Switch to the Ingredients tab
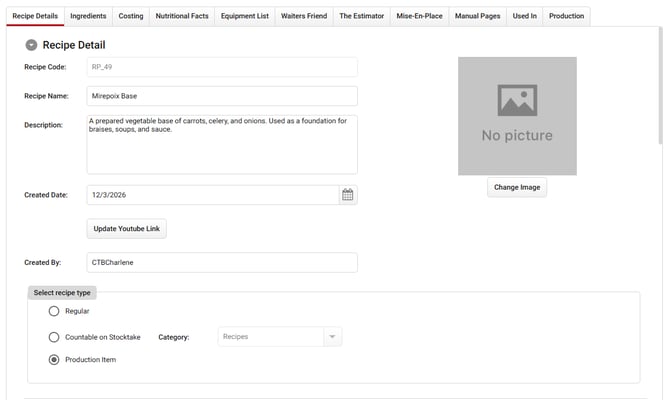Screen dimensions: 670x400 [x=88, y=16]
